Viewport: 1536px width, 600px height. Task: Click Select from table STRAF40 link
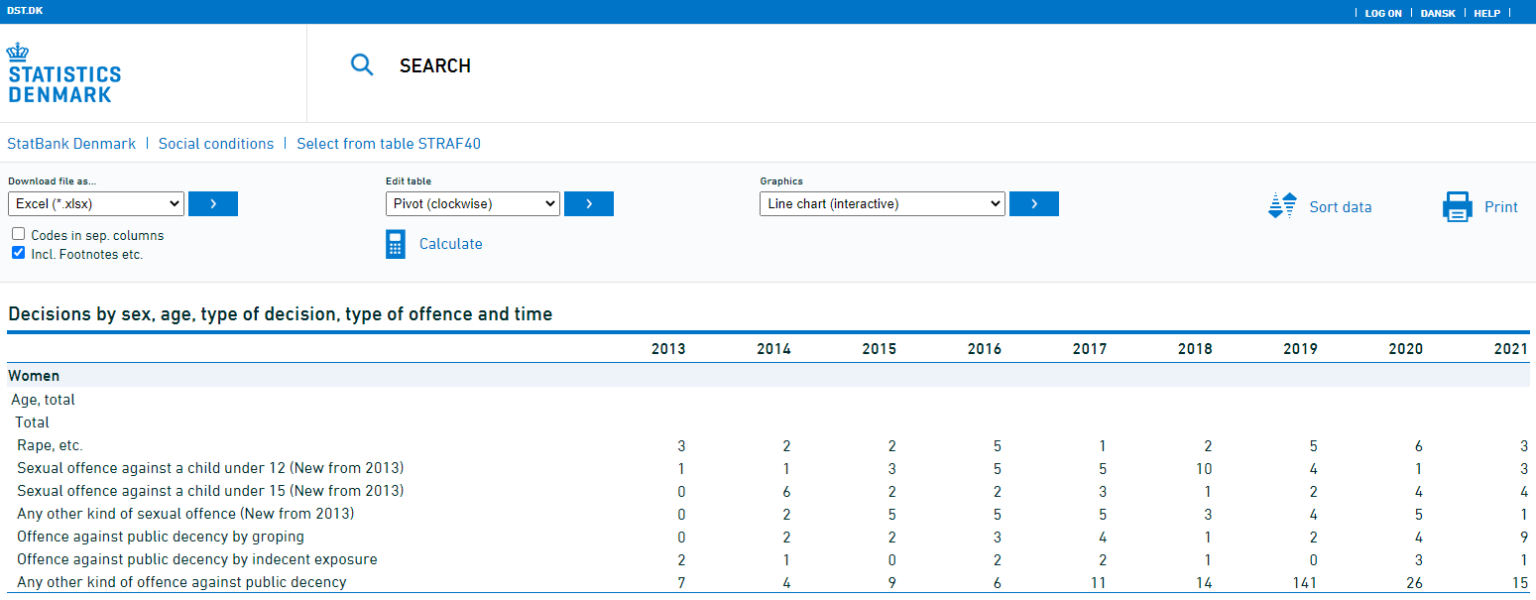click(x=388, y=144)
